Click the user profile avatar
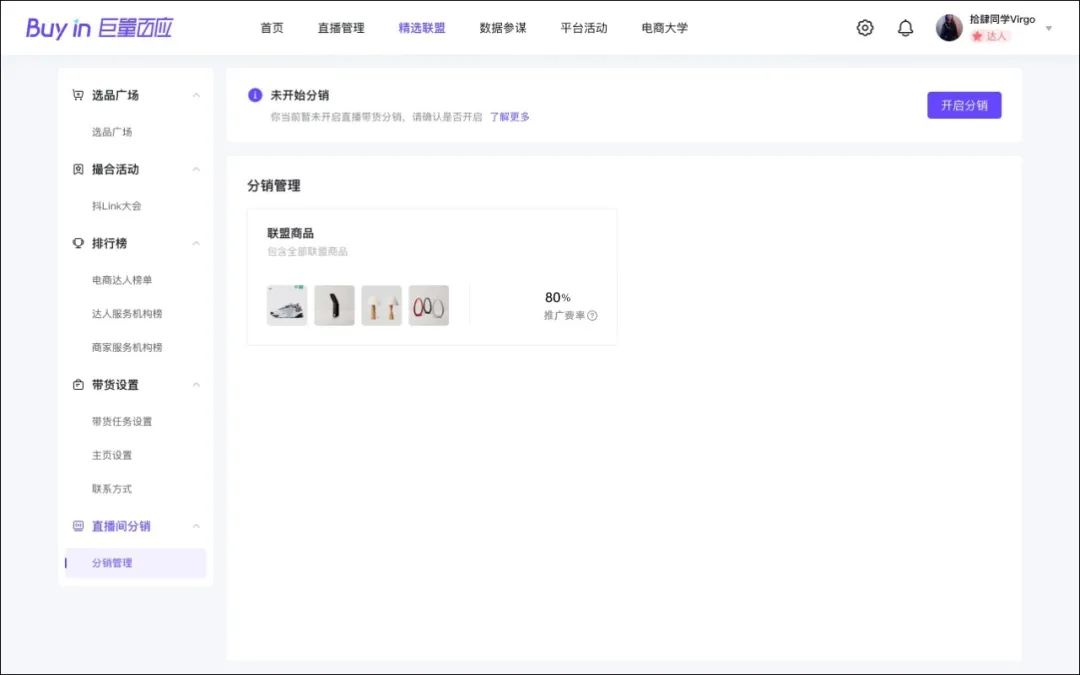1080x675 pixels. pyautogui.click(x=948, y=26)
